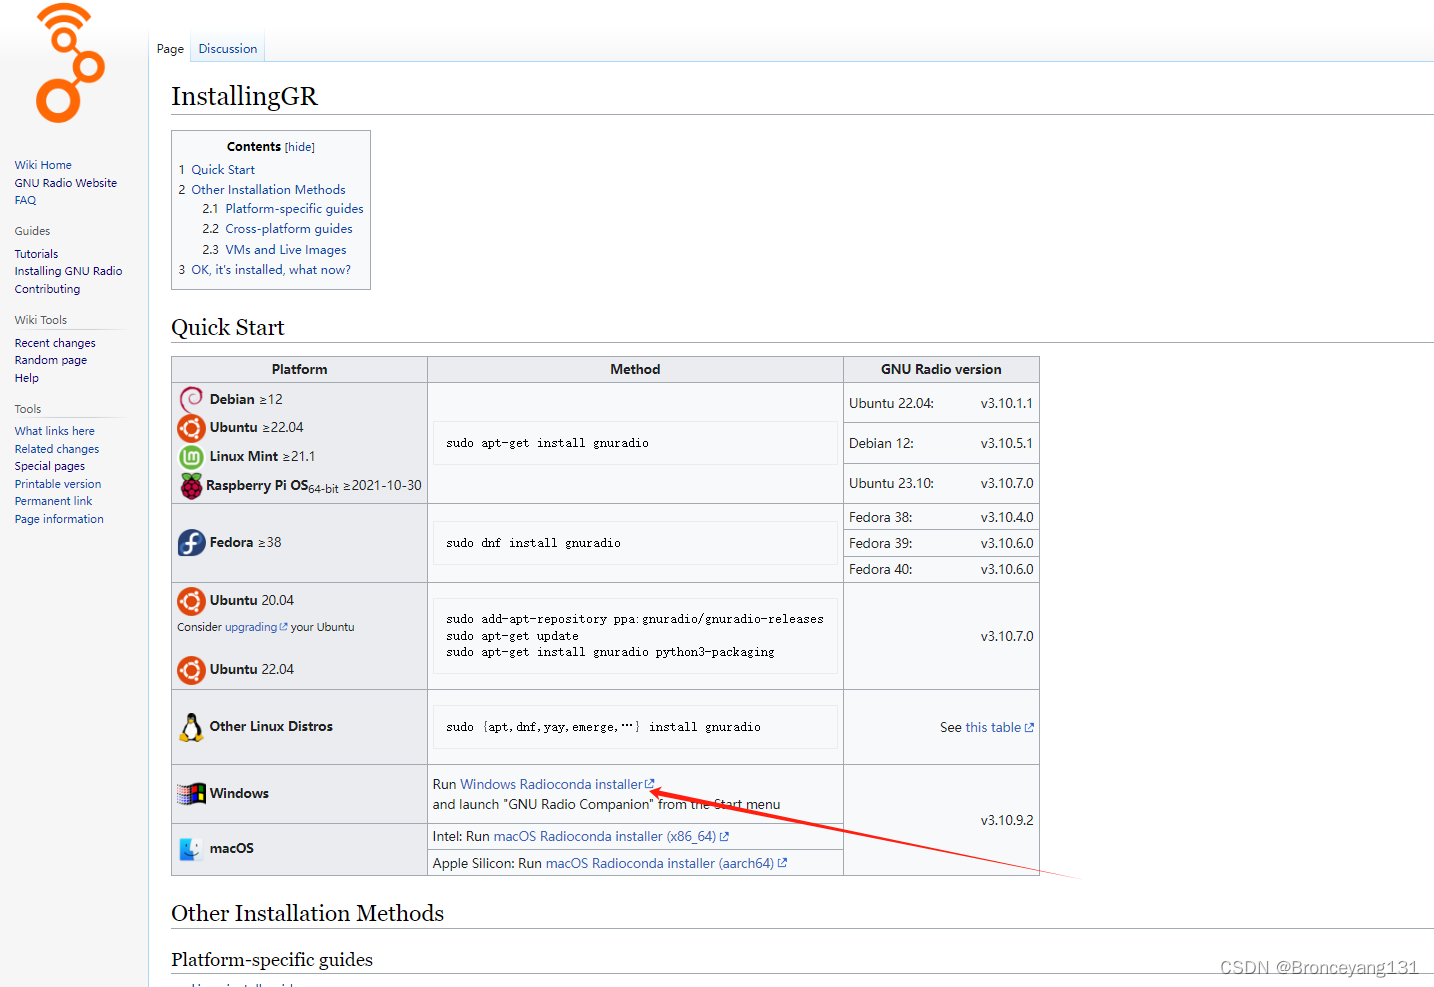Click the Other Linux Distros install command
1434x987 pixels.
tap(603, 727)
